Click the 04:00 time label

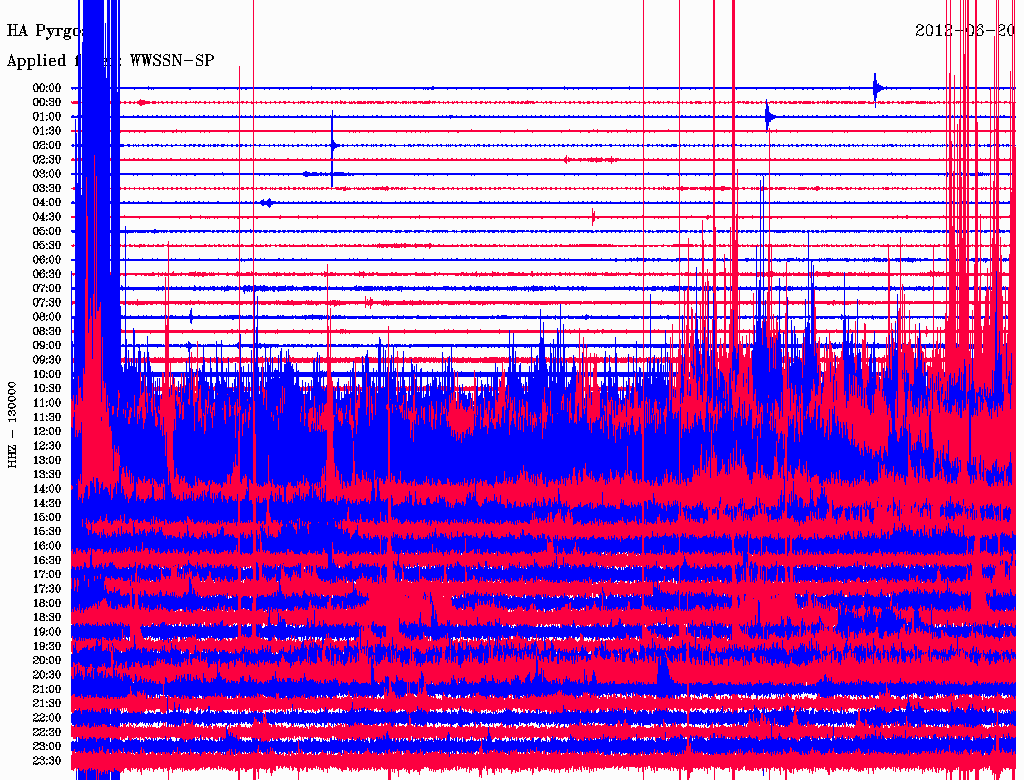[x=47, y=203]
